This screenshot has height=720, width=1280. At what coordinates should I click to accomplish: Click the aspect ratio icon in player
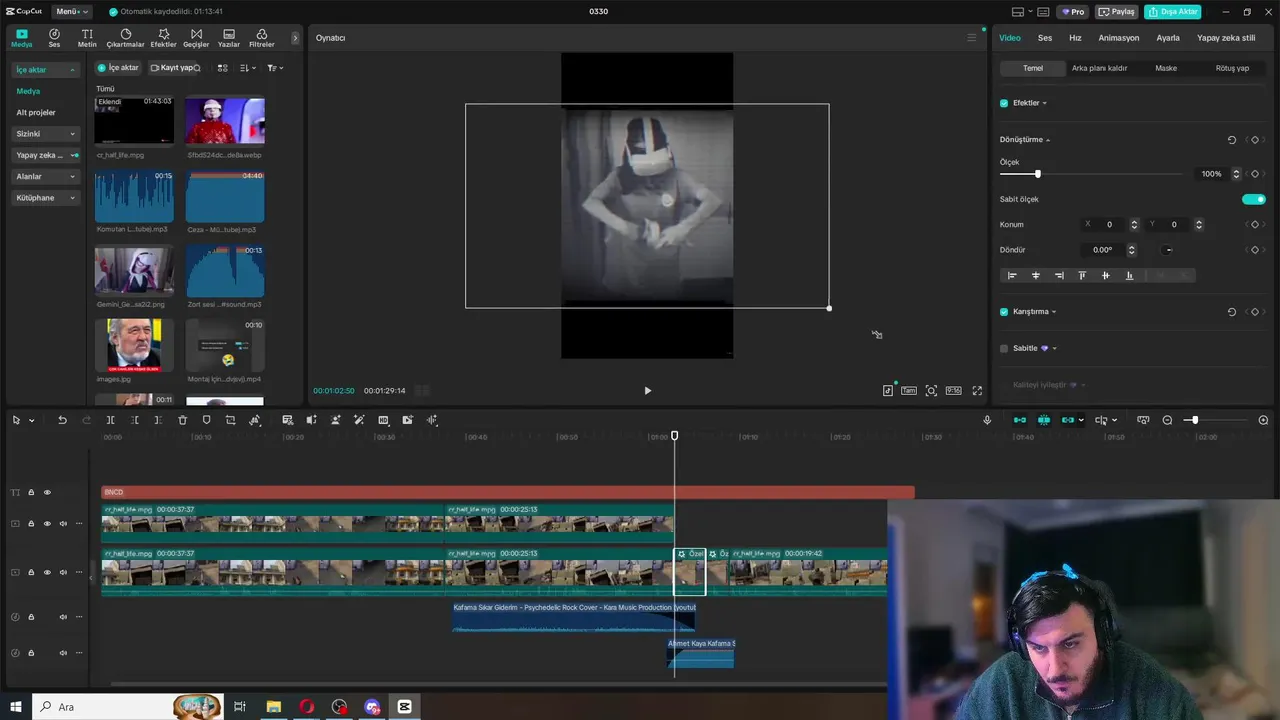click(x=953, y=391)
